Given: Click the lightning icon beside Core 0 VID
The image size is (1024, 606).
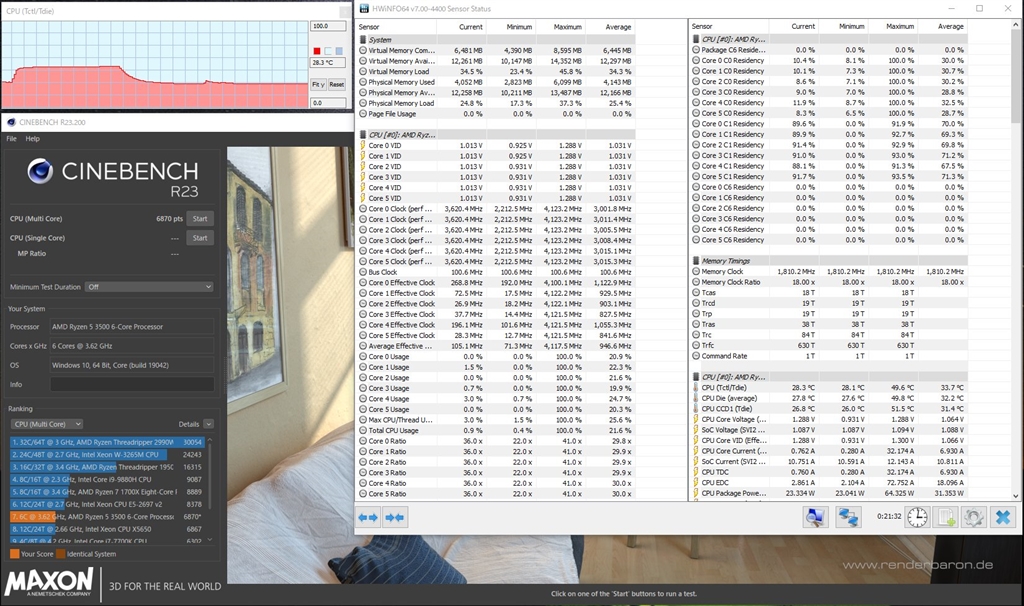Looking at the screenshot, I should pyautogui.click(x=363, y=146).
